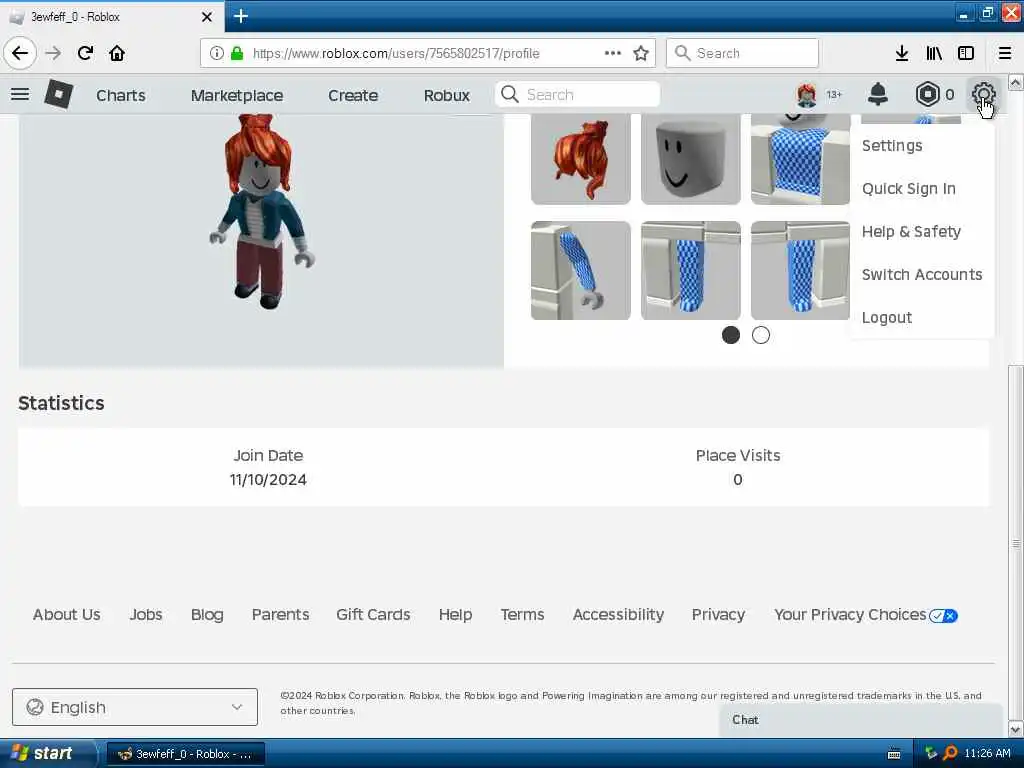Focus the browser search box

(742, 53)
